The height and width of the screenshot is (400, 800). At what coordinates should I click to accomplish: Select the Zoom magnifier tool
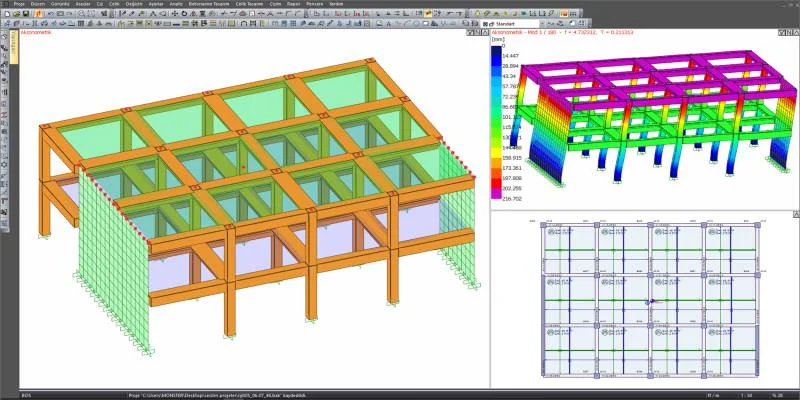point(82,13)
